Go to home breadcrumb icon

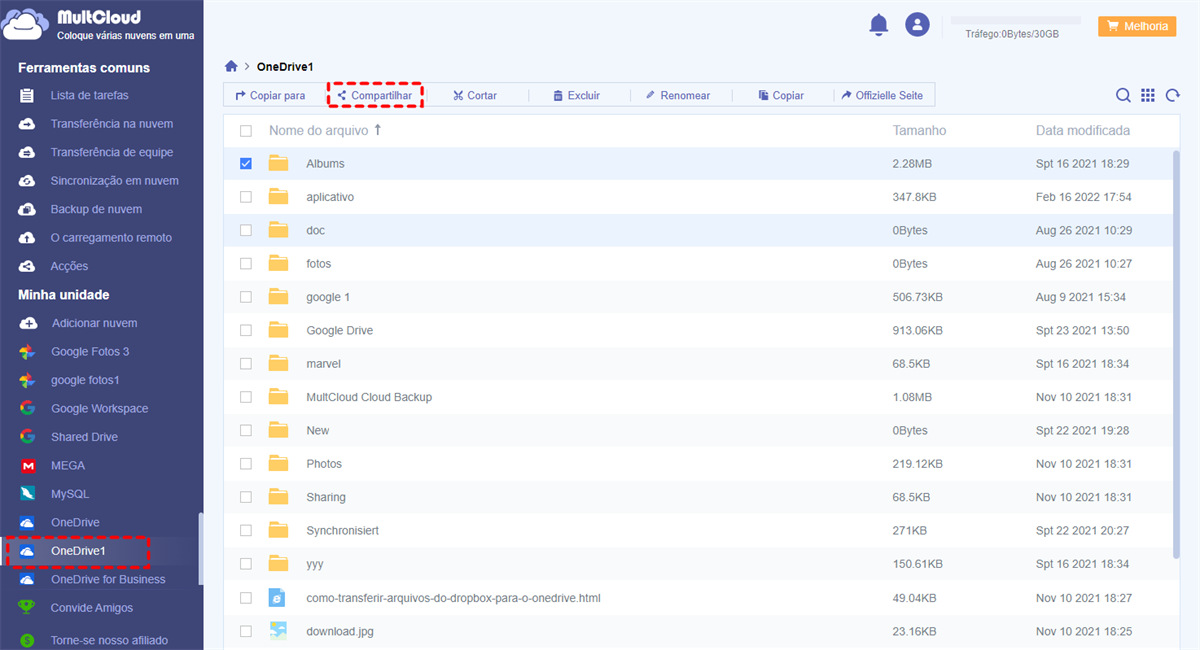point(231,67)
